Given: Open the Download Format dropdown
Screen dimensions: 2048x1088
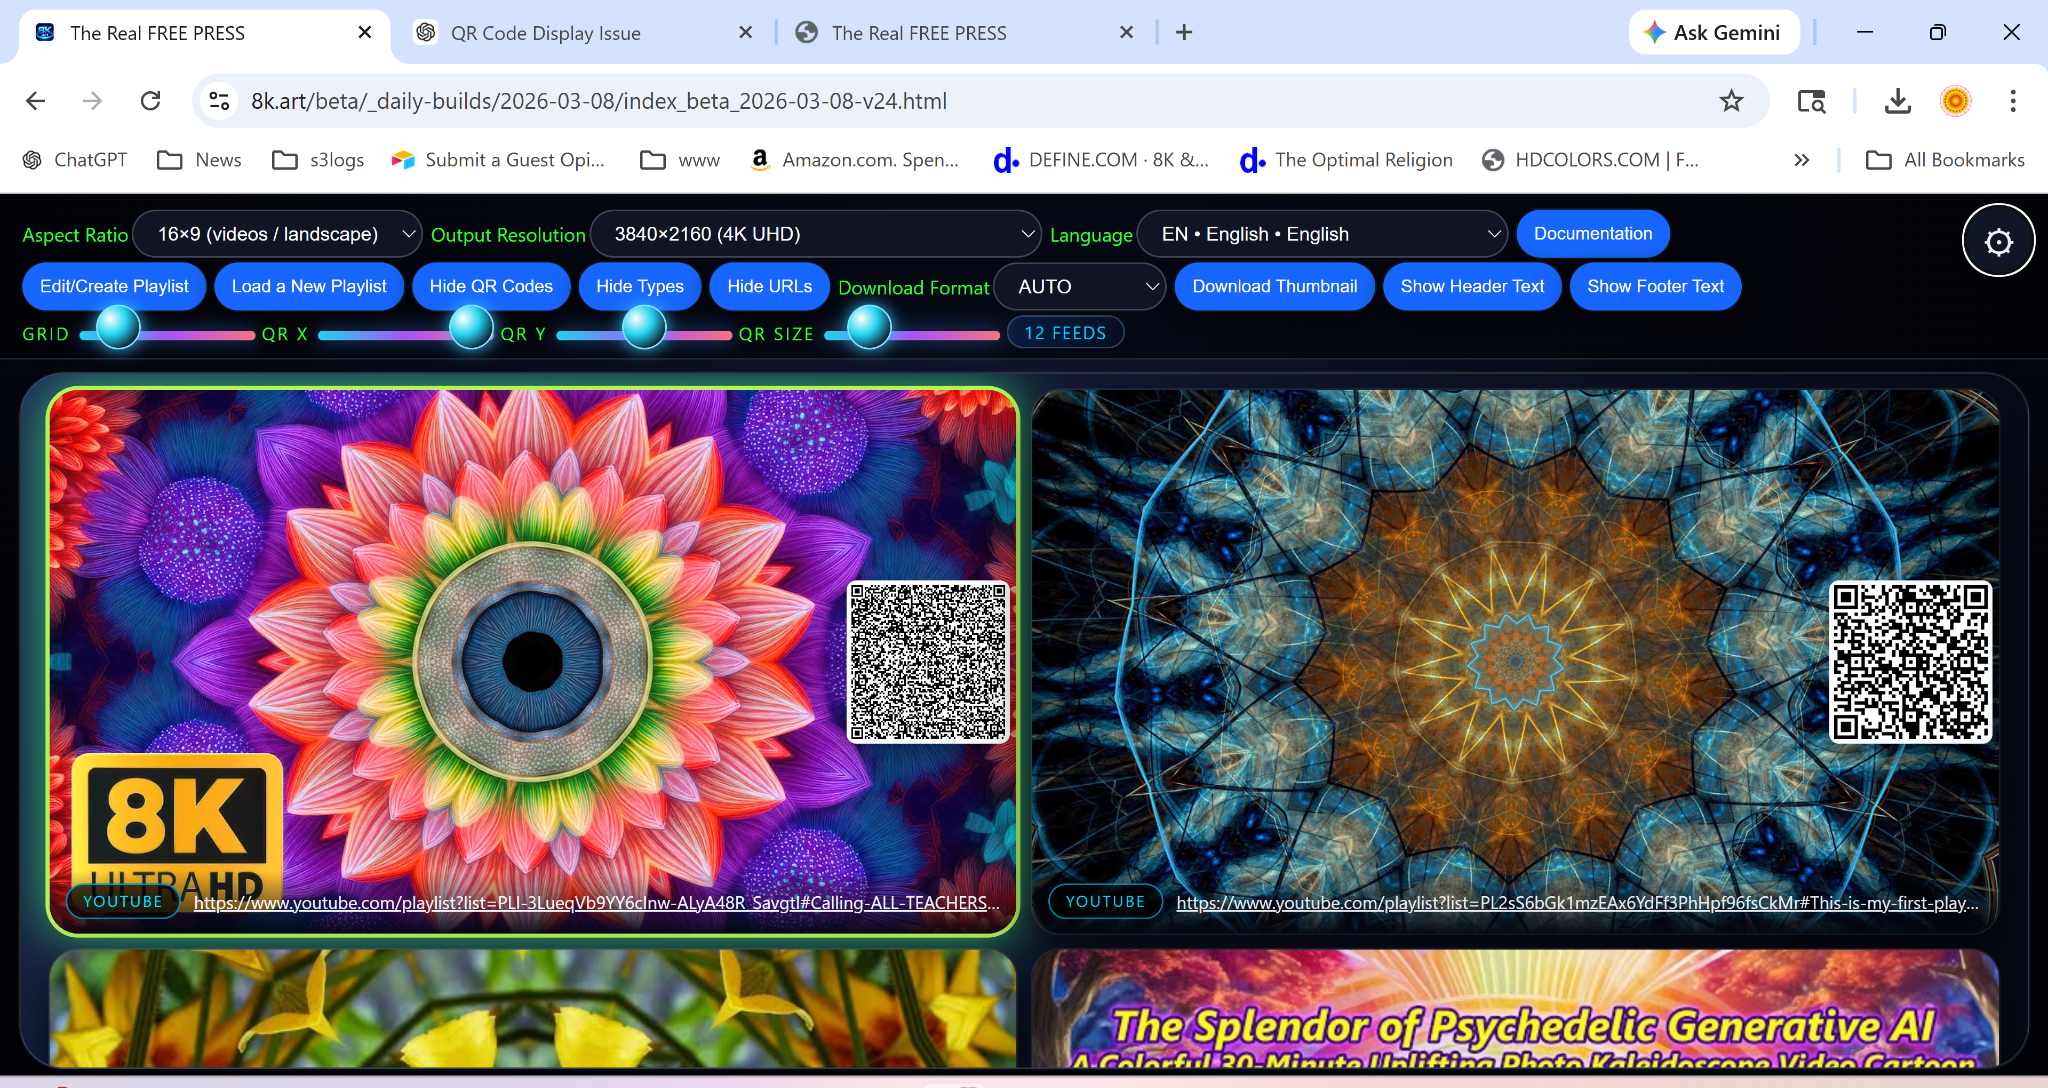Looking at the screenshot, I should pyautogui.click(x=1080, y=287).
